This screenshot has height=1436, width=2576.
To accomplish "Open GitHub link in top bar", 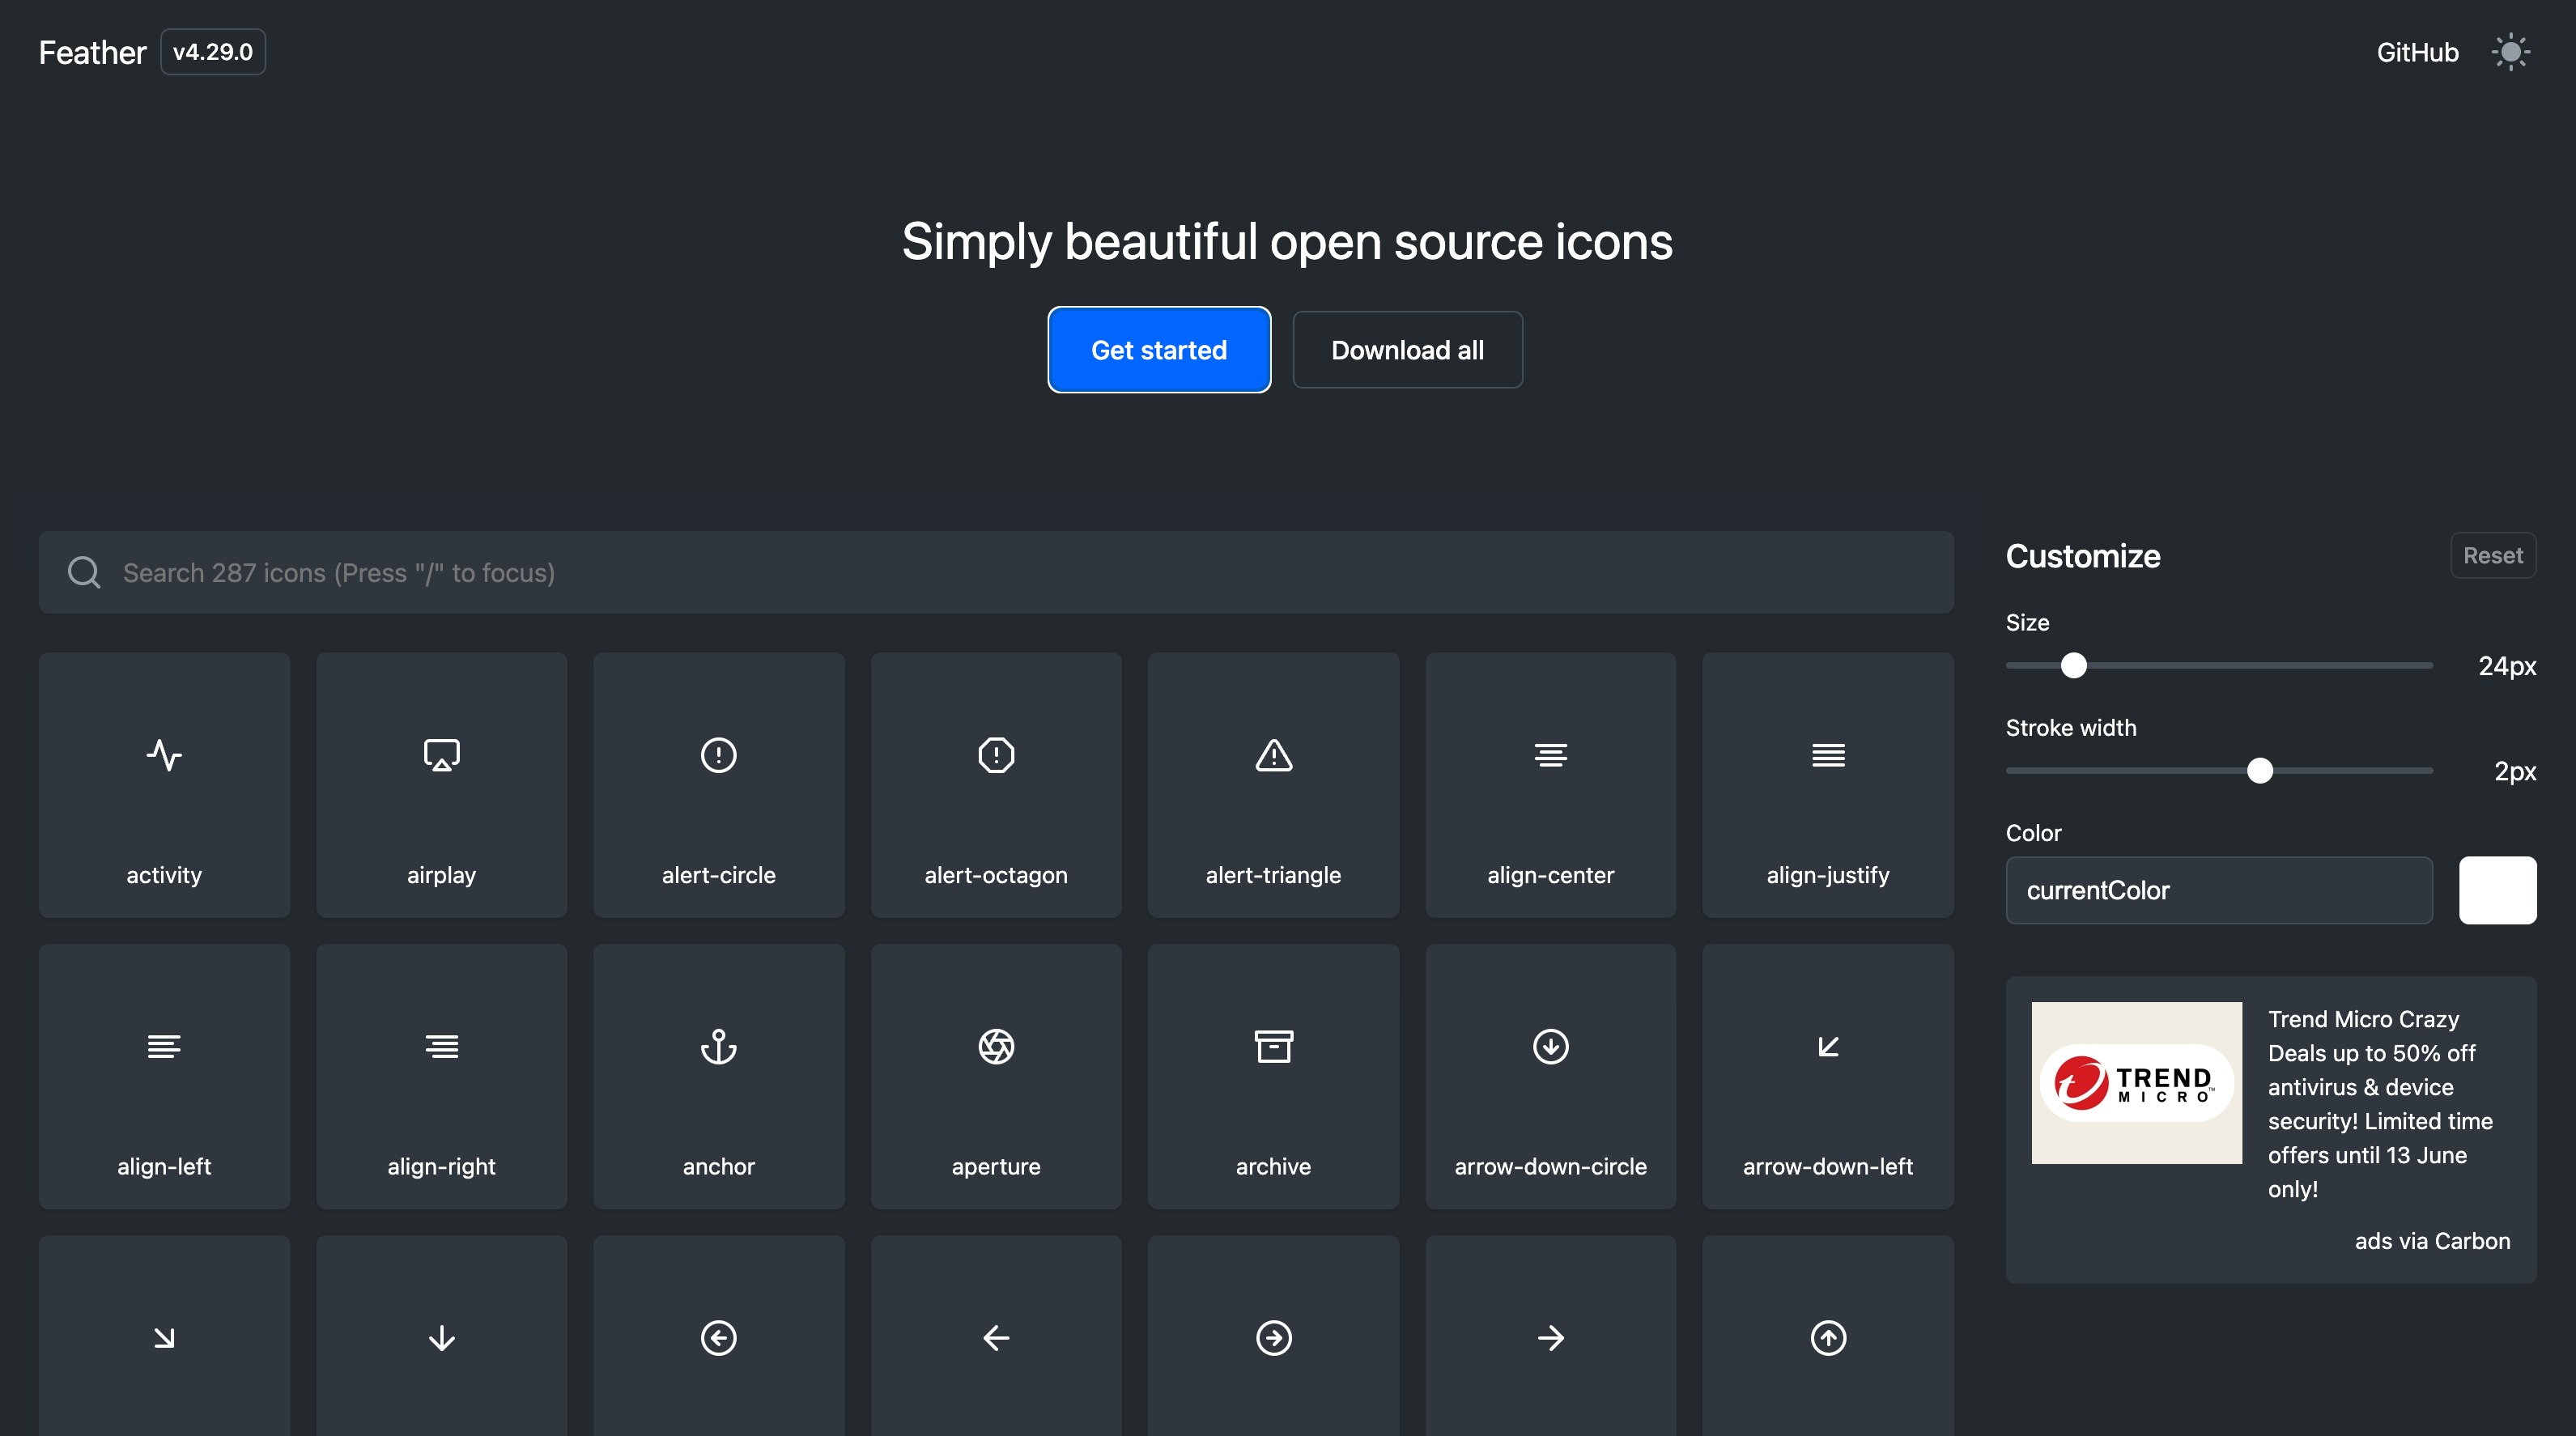I will click(2417, 49).
